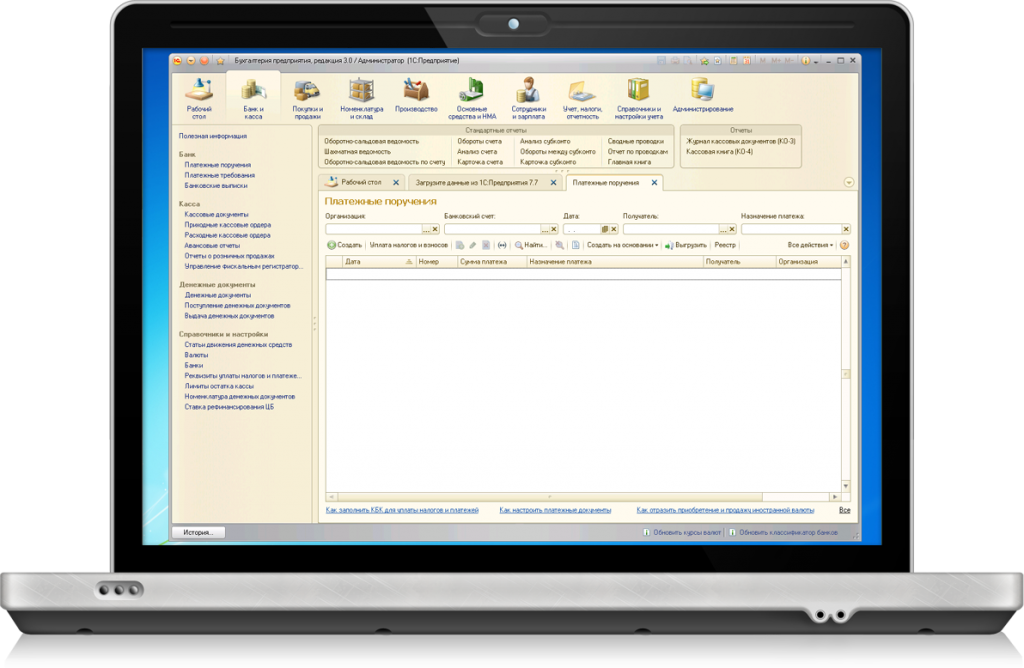1024x668 pixels.
Task: Open Номенклатура и склад section
Action: click(361, 97)
